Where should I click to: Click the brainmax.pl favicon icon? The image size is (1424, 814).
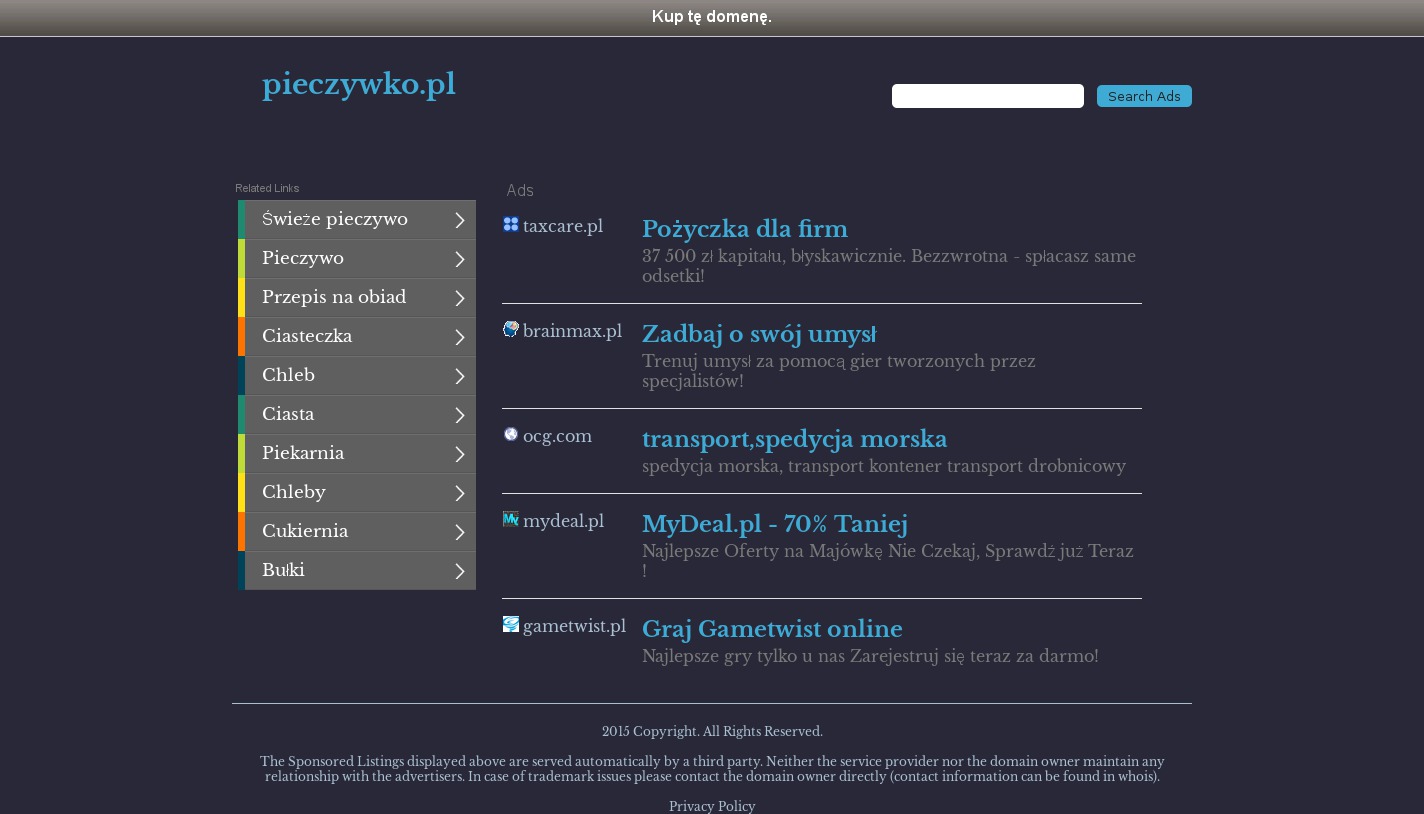tap(511, 330)
